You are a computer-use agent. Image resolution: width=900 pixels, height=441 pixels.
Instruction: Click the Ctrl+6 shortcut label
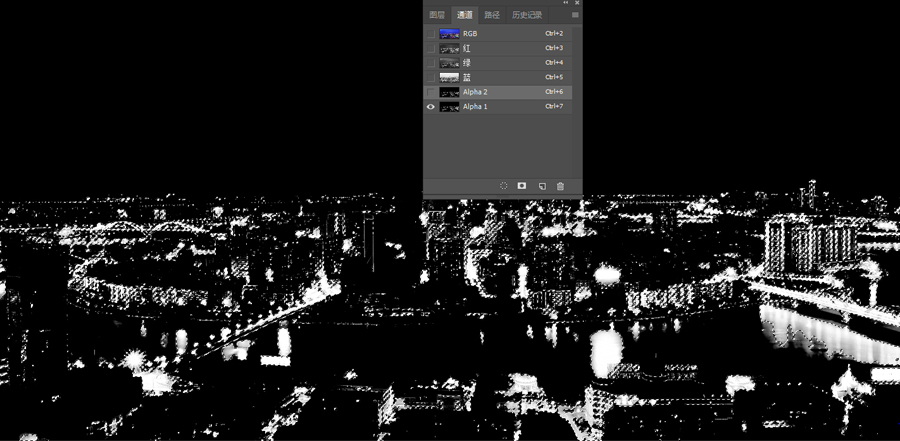click(x=554, y=92)
